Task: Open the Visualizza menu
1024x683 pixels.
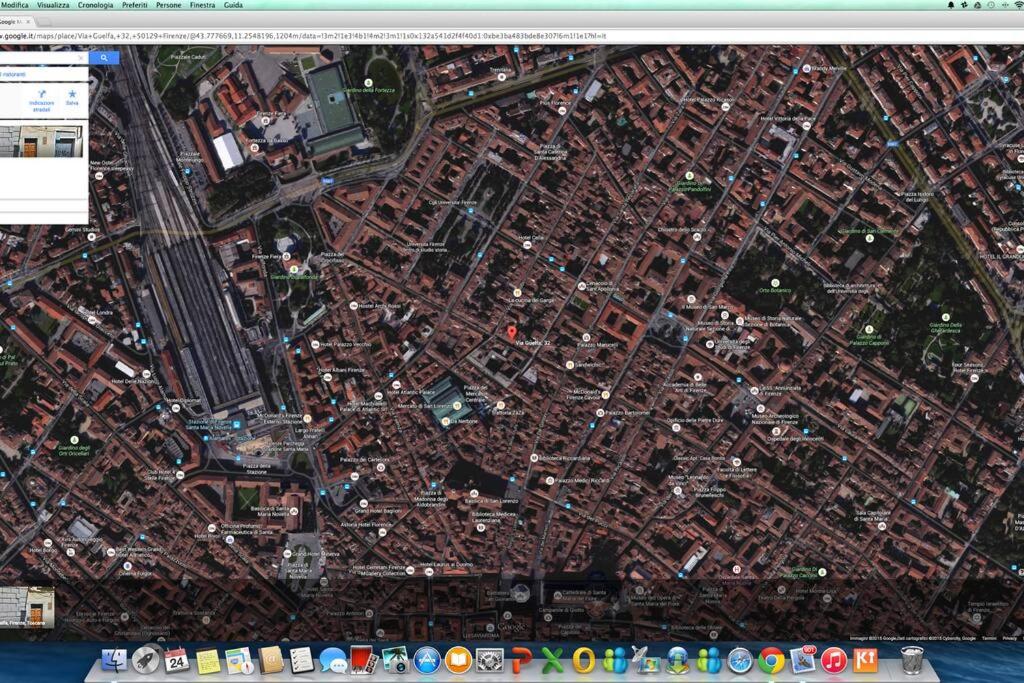Action: point(54,5)
